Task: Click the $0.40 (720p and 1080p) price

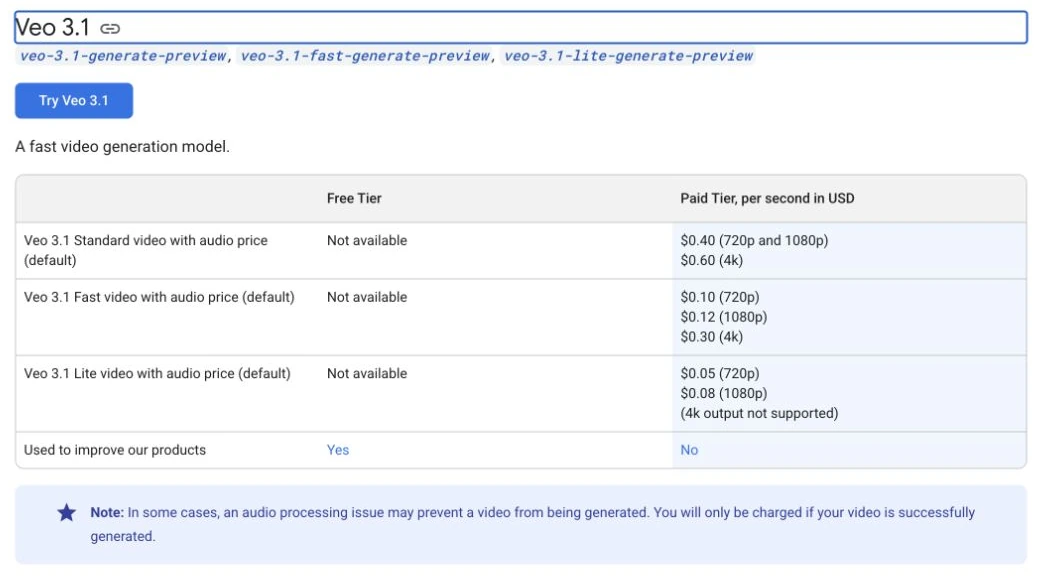Action: 754,241
